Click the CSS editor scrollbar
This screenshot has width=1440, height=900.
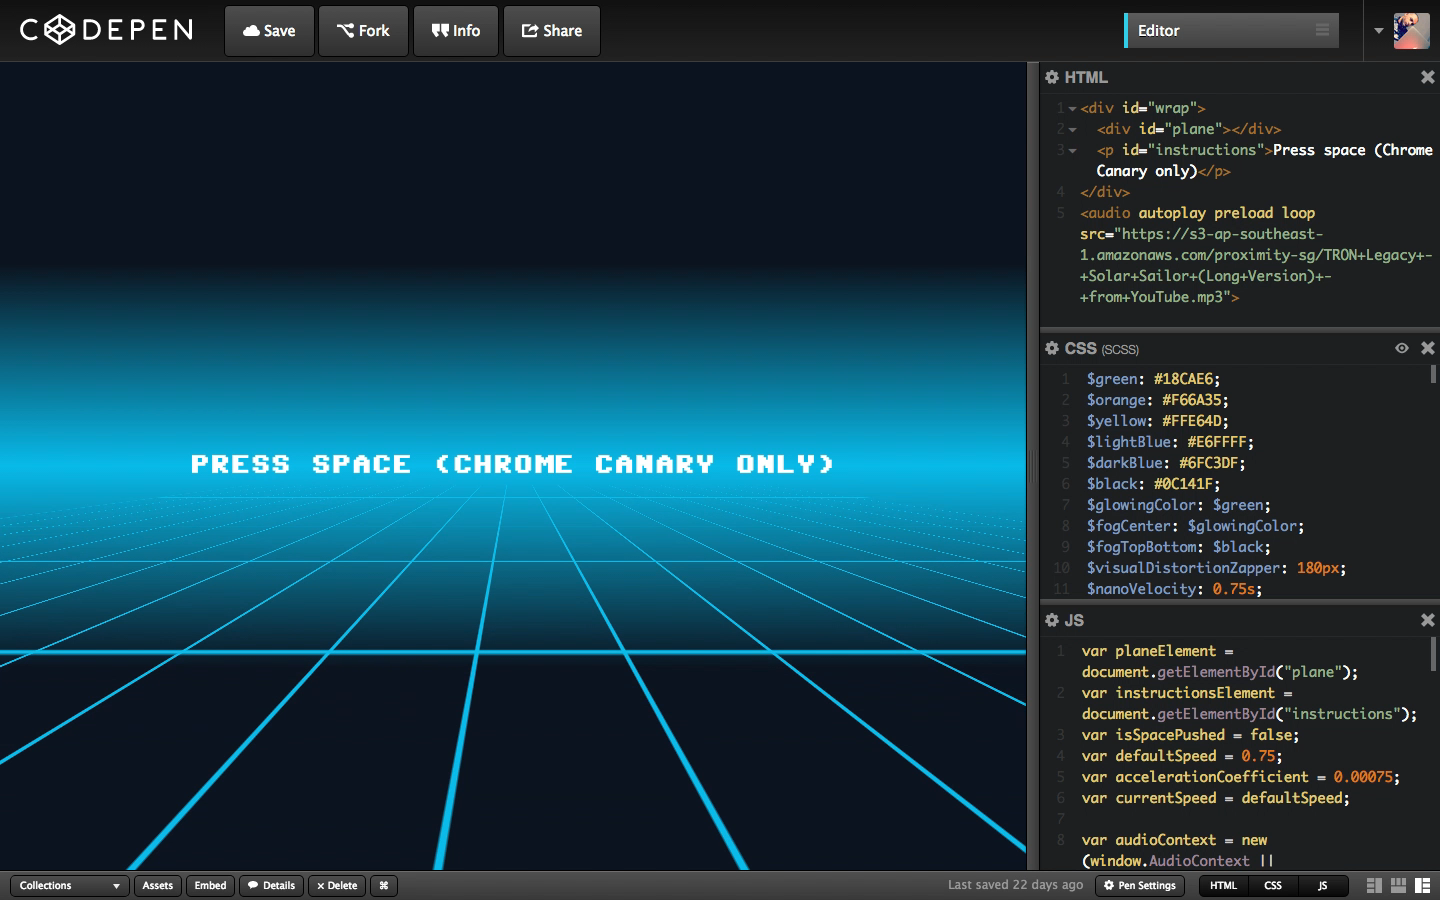1433,374
